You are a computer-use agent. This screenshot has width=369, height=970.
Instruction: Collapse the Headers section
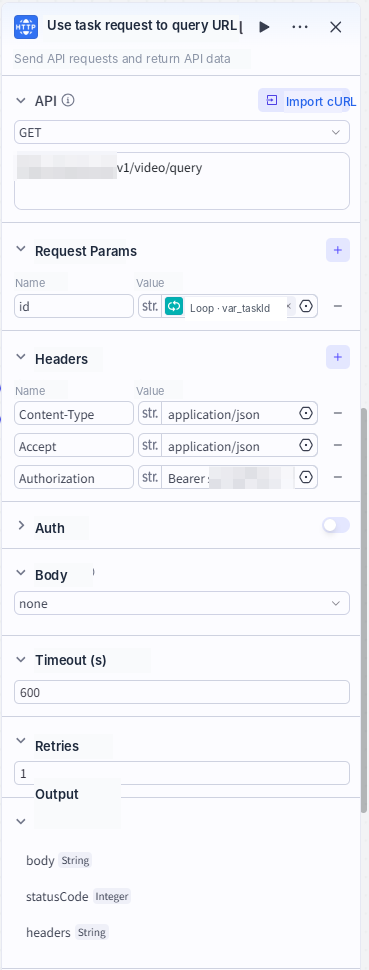(21, 358)
